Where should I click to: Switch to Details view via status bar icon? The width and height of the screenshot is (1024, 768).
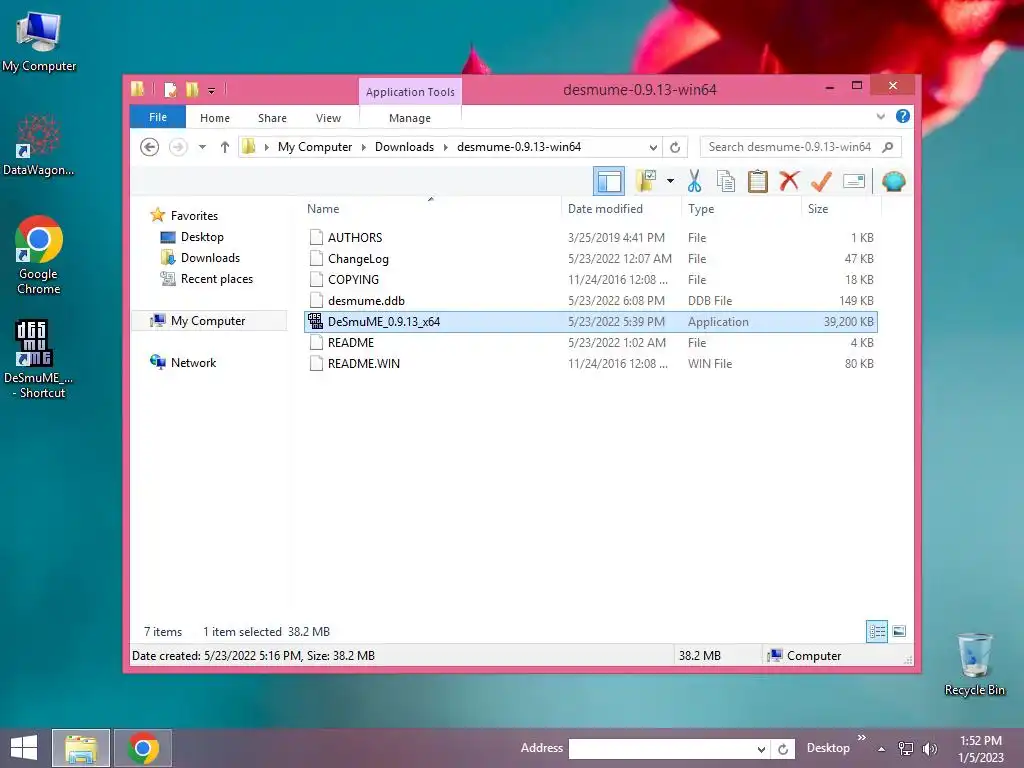click(876, 631)
